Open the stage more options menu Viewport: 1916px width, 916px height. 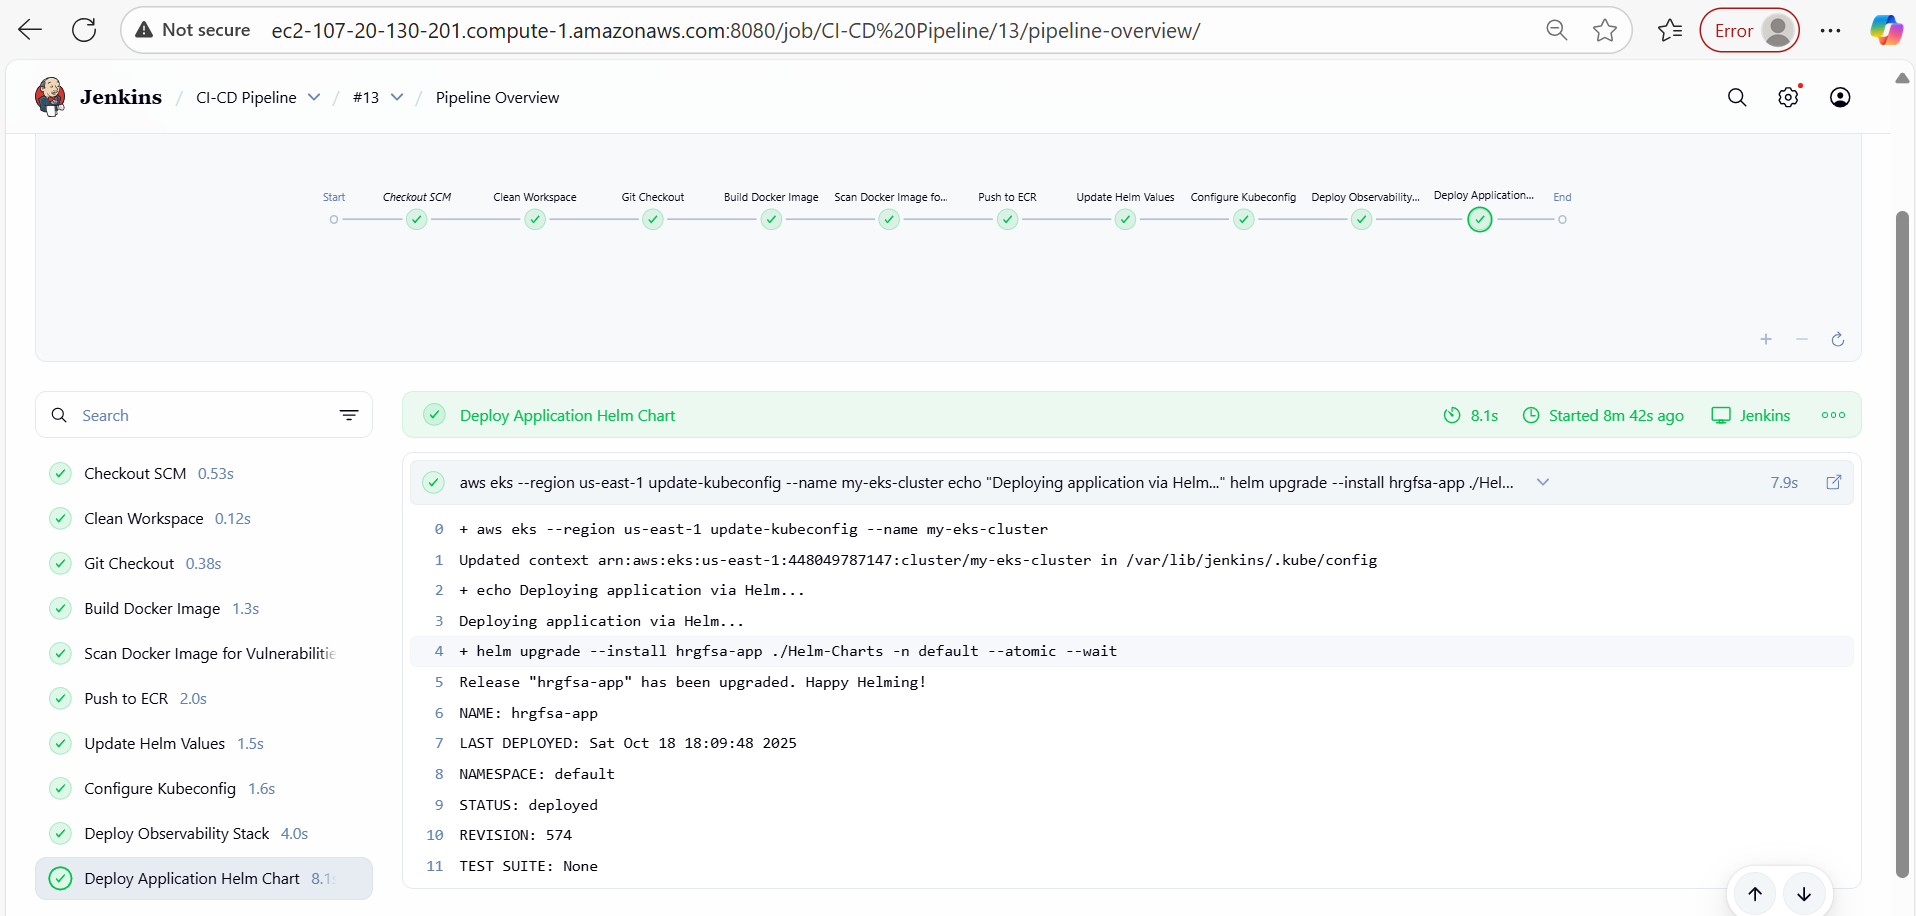click(1833, 415)
